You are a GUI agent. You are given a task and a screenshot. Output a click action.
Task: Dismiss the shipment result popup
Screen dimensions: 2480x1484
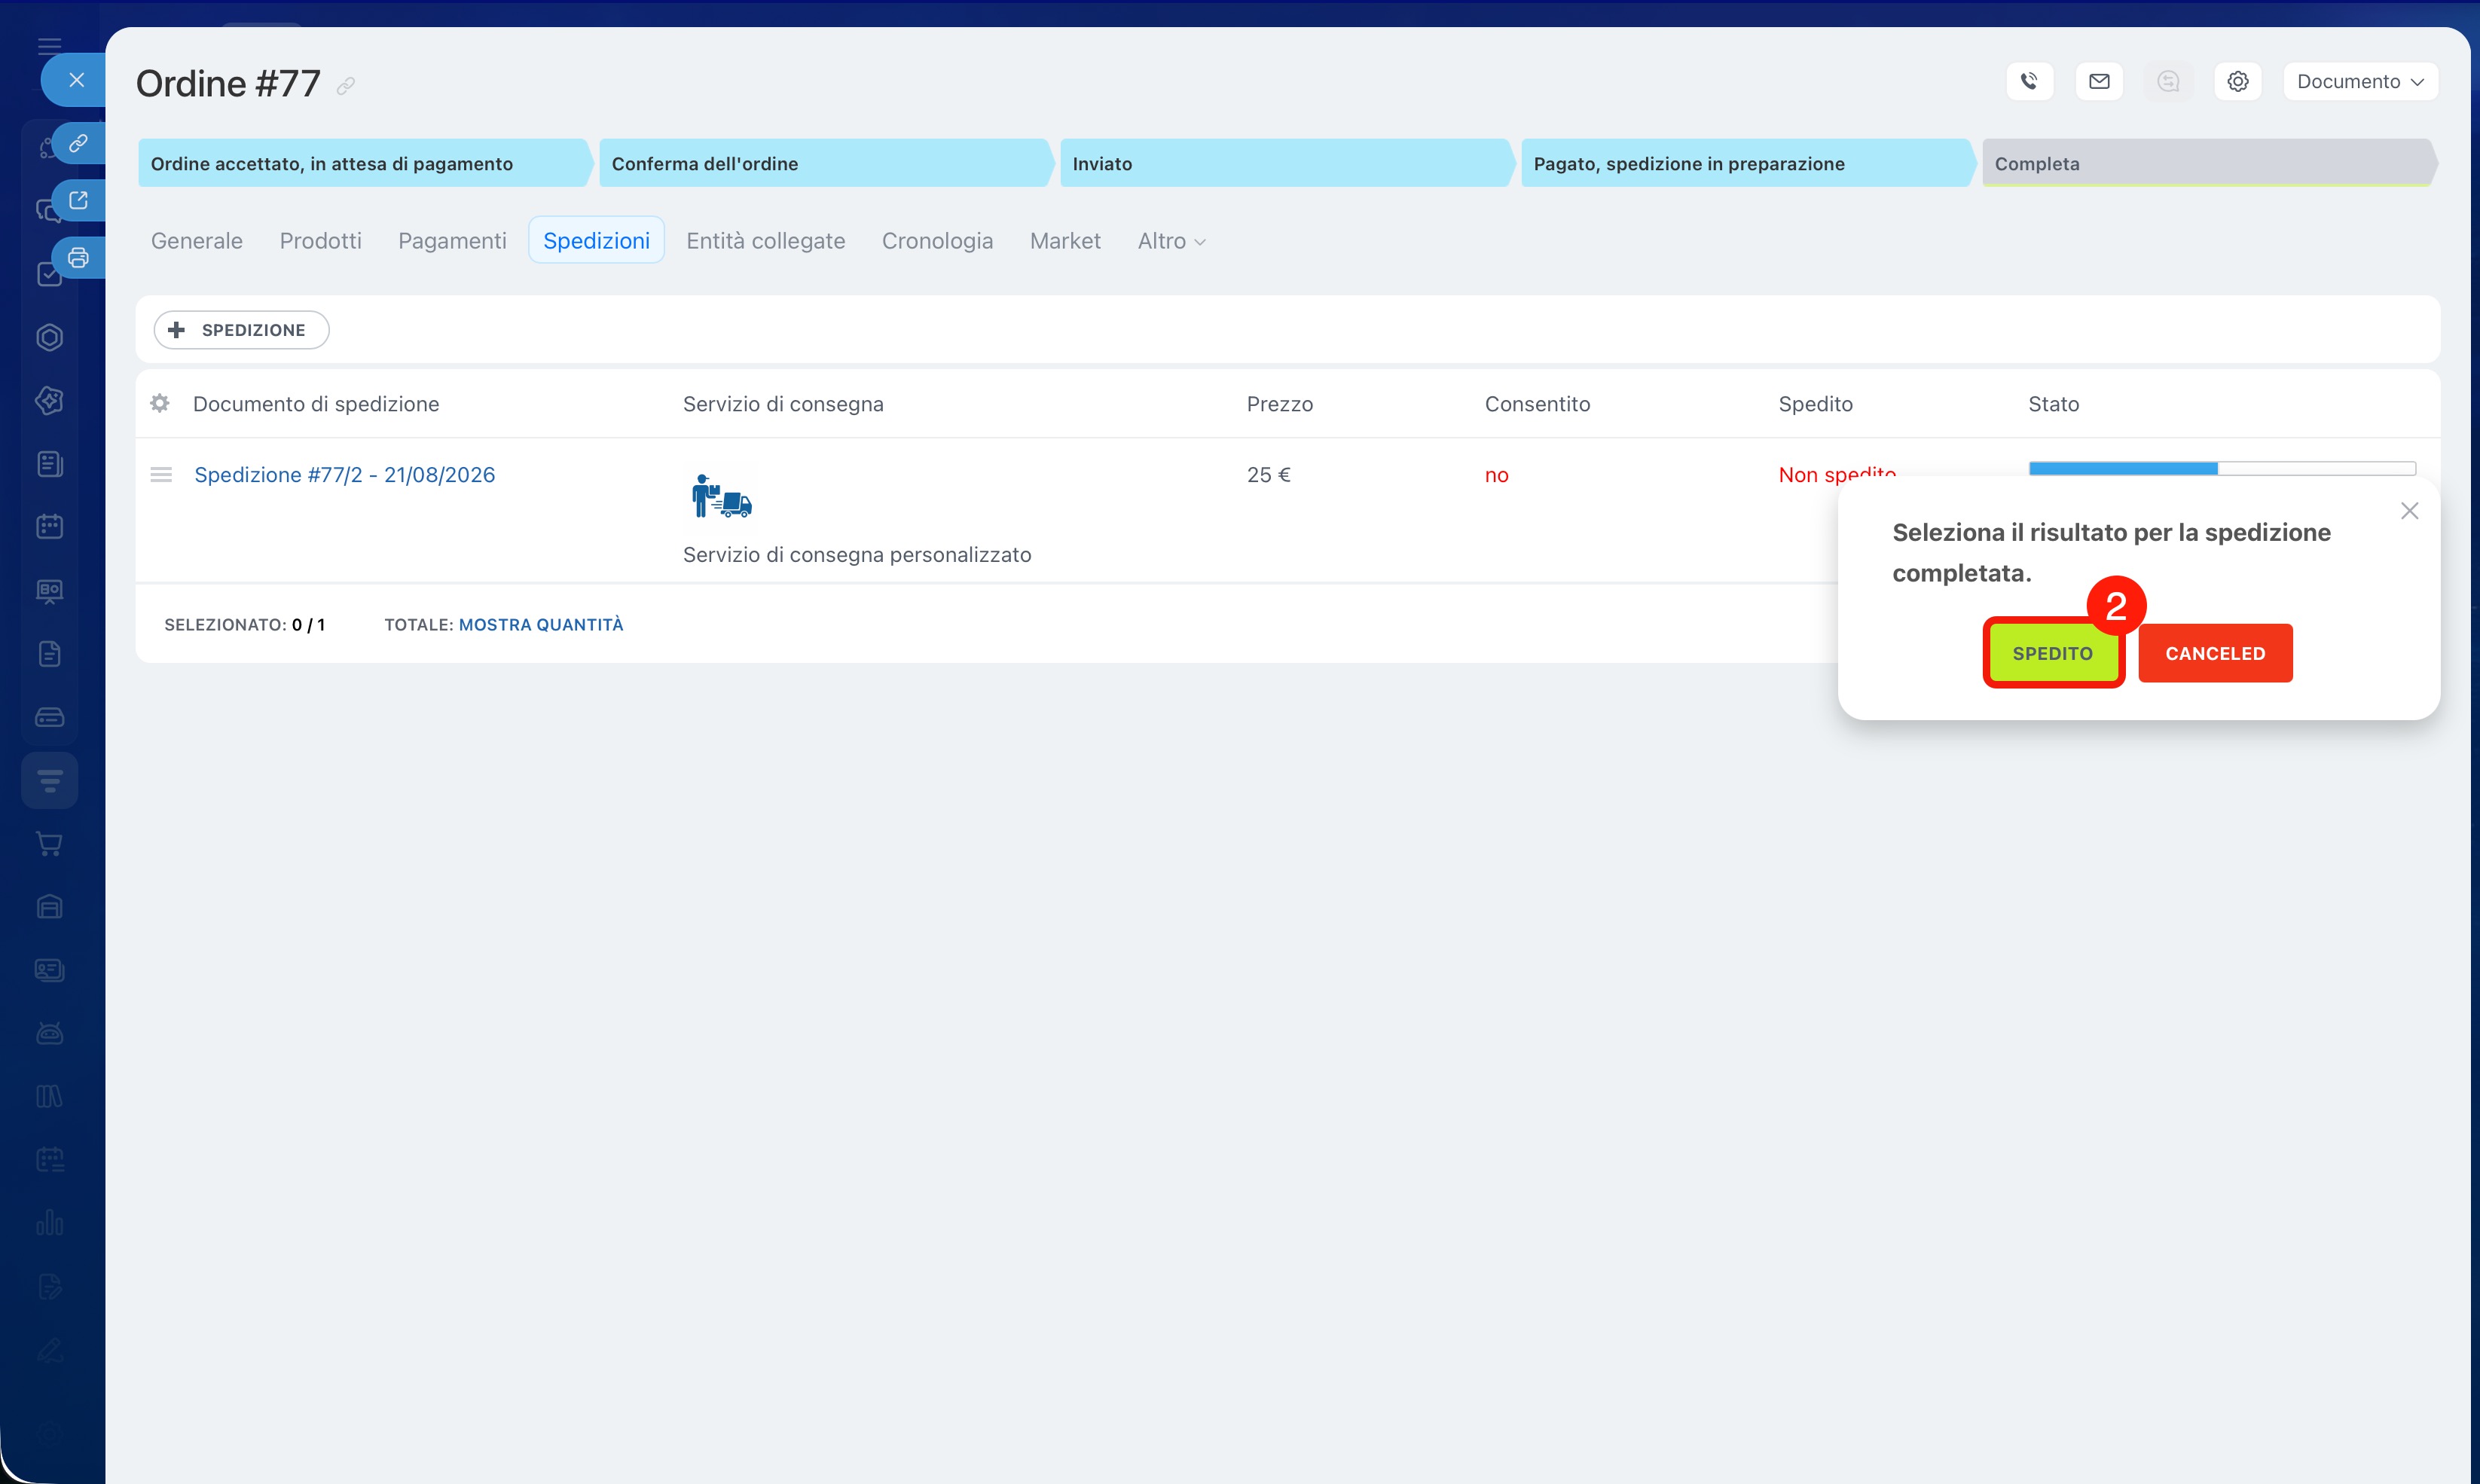click(x=2409, y=511)
